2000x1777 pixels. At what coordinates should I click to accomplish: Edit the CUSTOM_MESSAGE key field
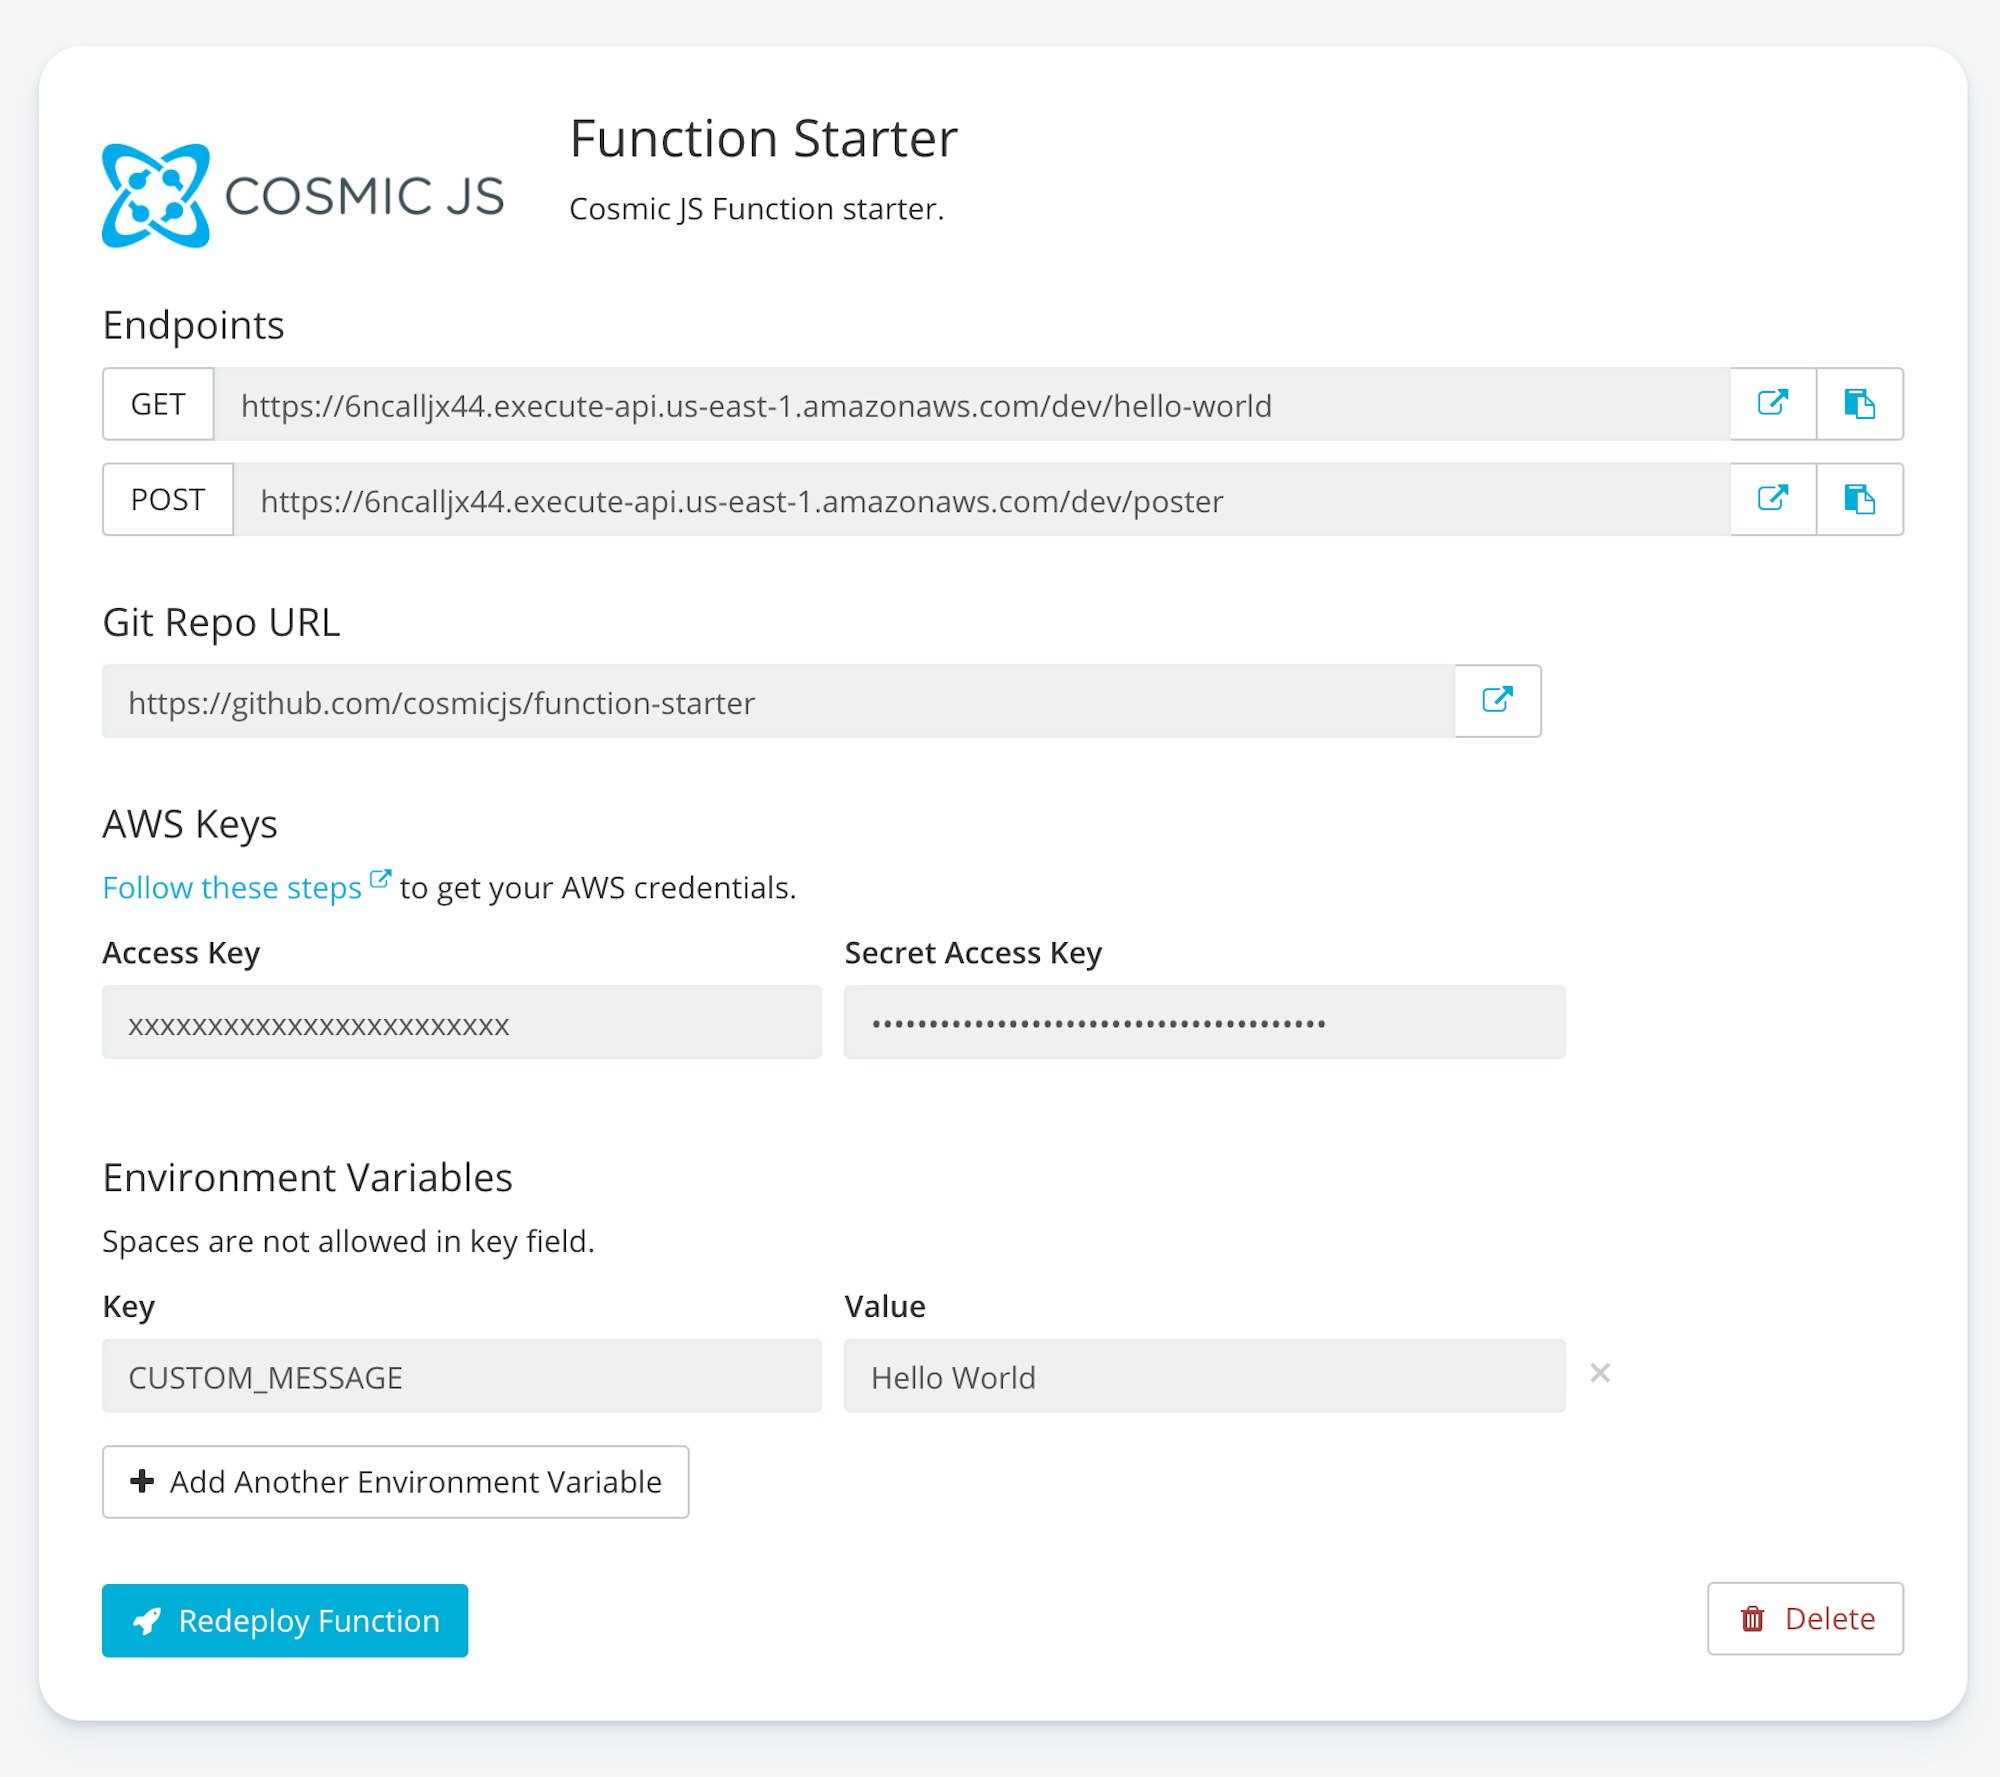461,1377
